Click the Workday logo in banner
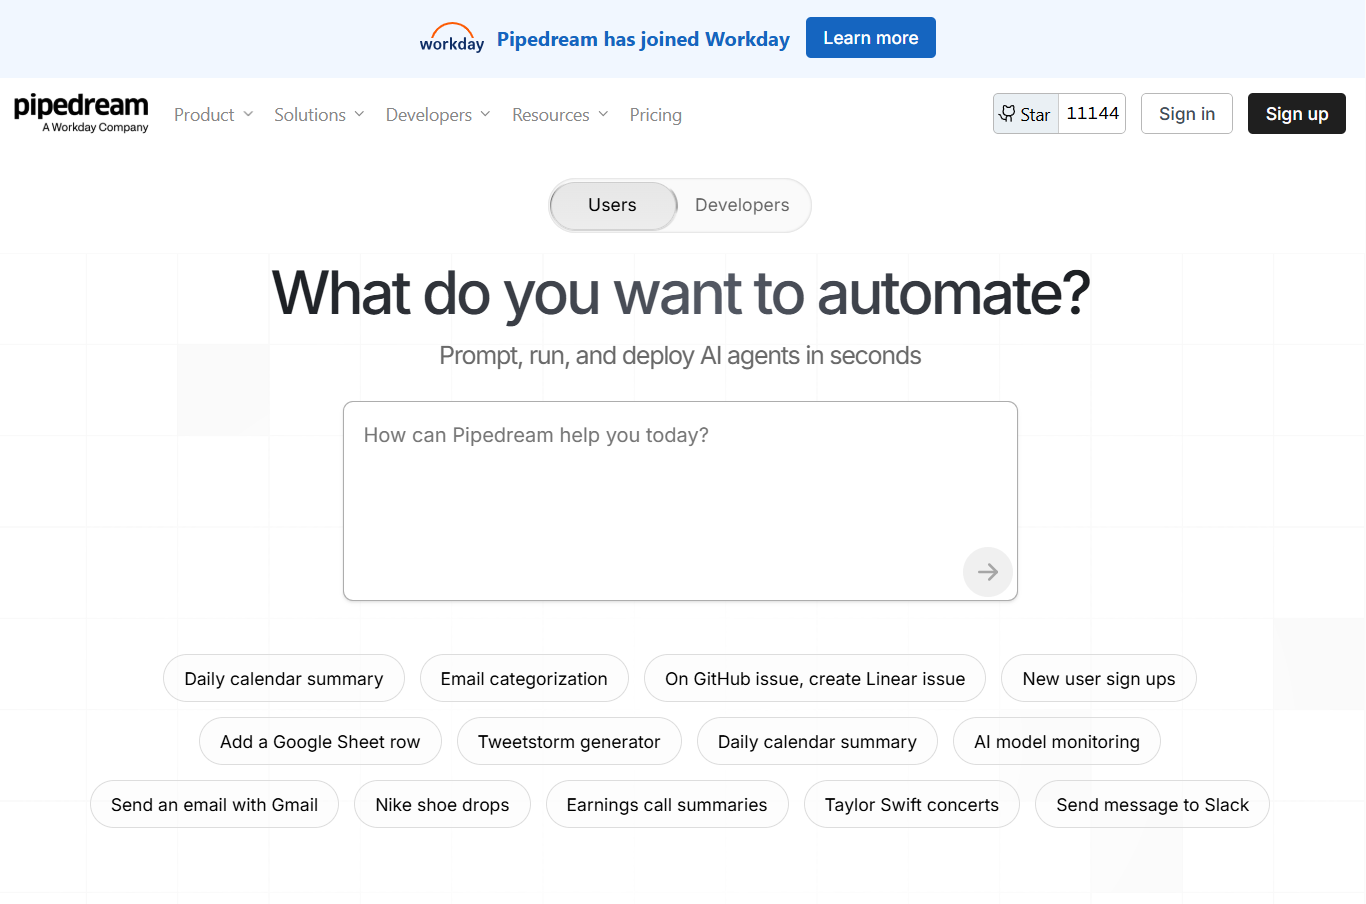Image resolution: width=1366 pixels, height=904 pixels. click(452, 38)
